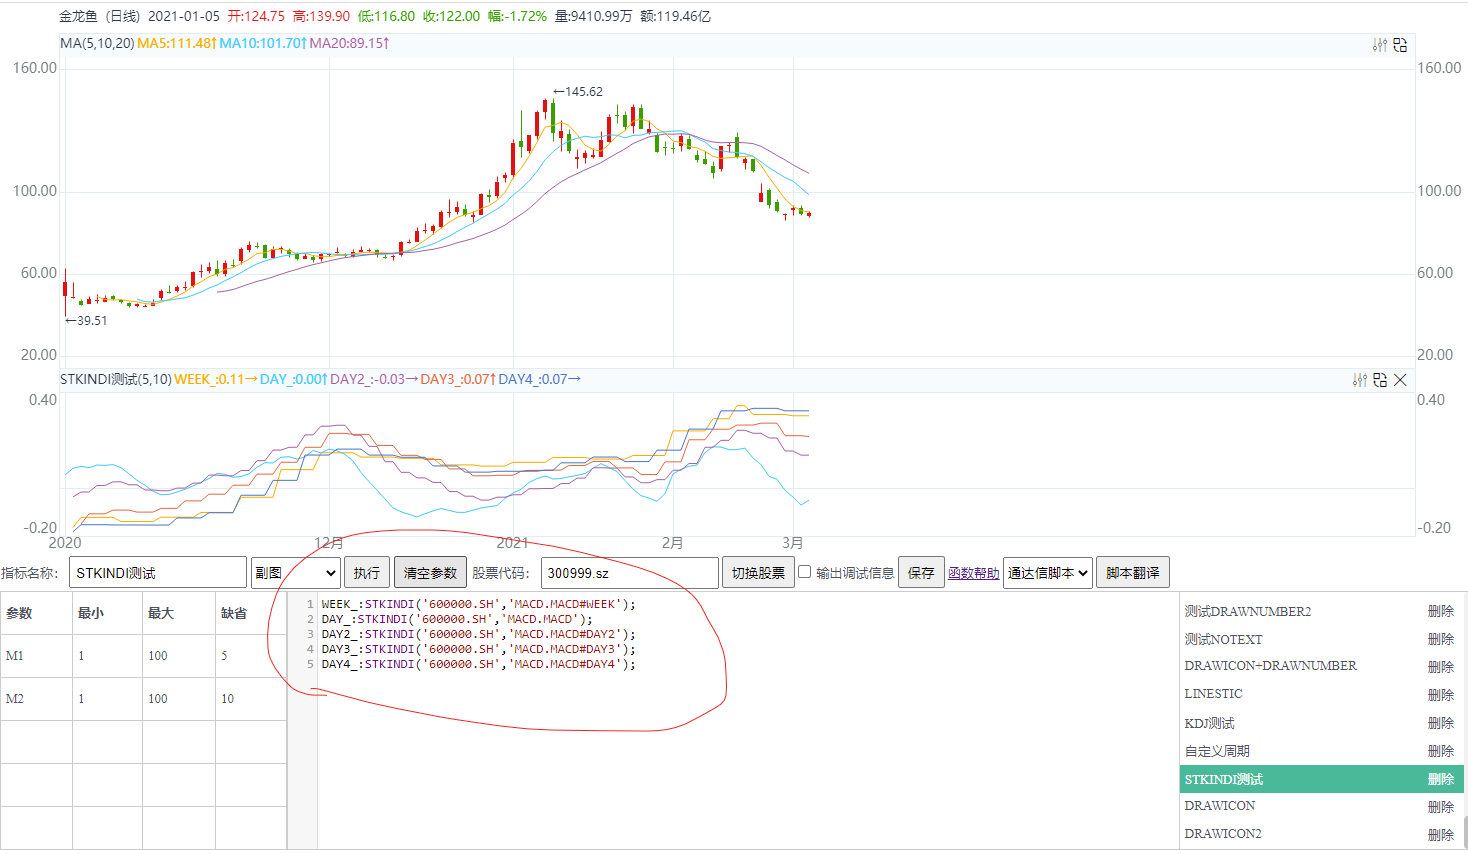1468x854 pixels.
Task: Click the 12月 time axis label
Action: click(x=329, y=543)
